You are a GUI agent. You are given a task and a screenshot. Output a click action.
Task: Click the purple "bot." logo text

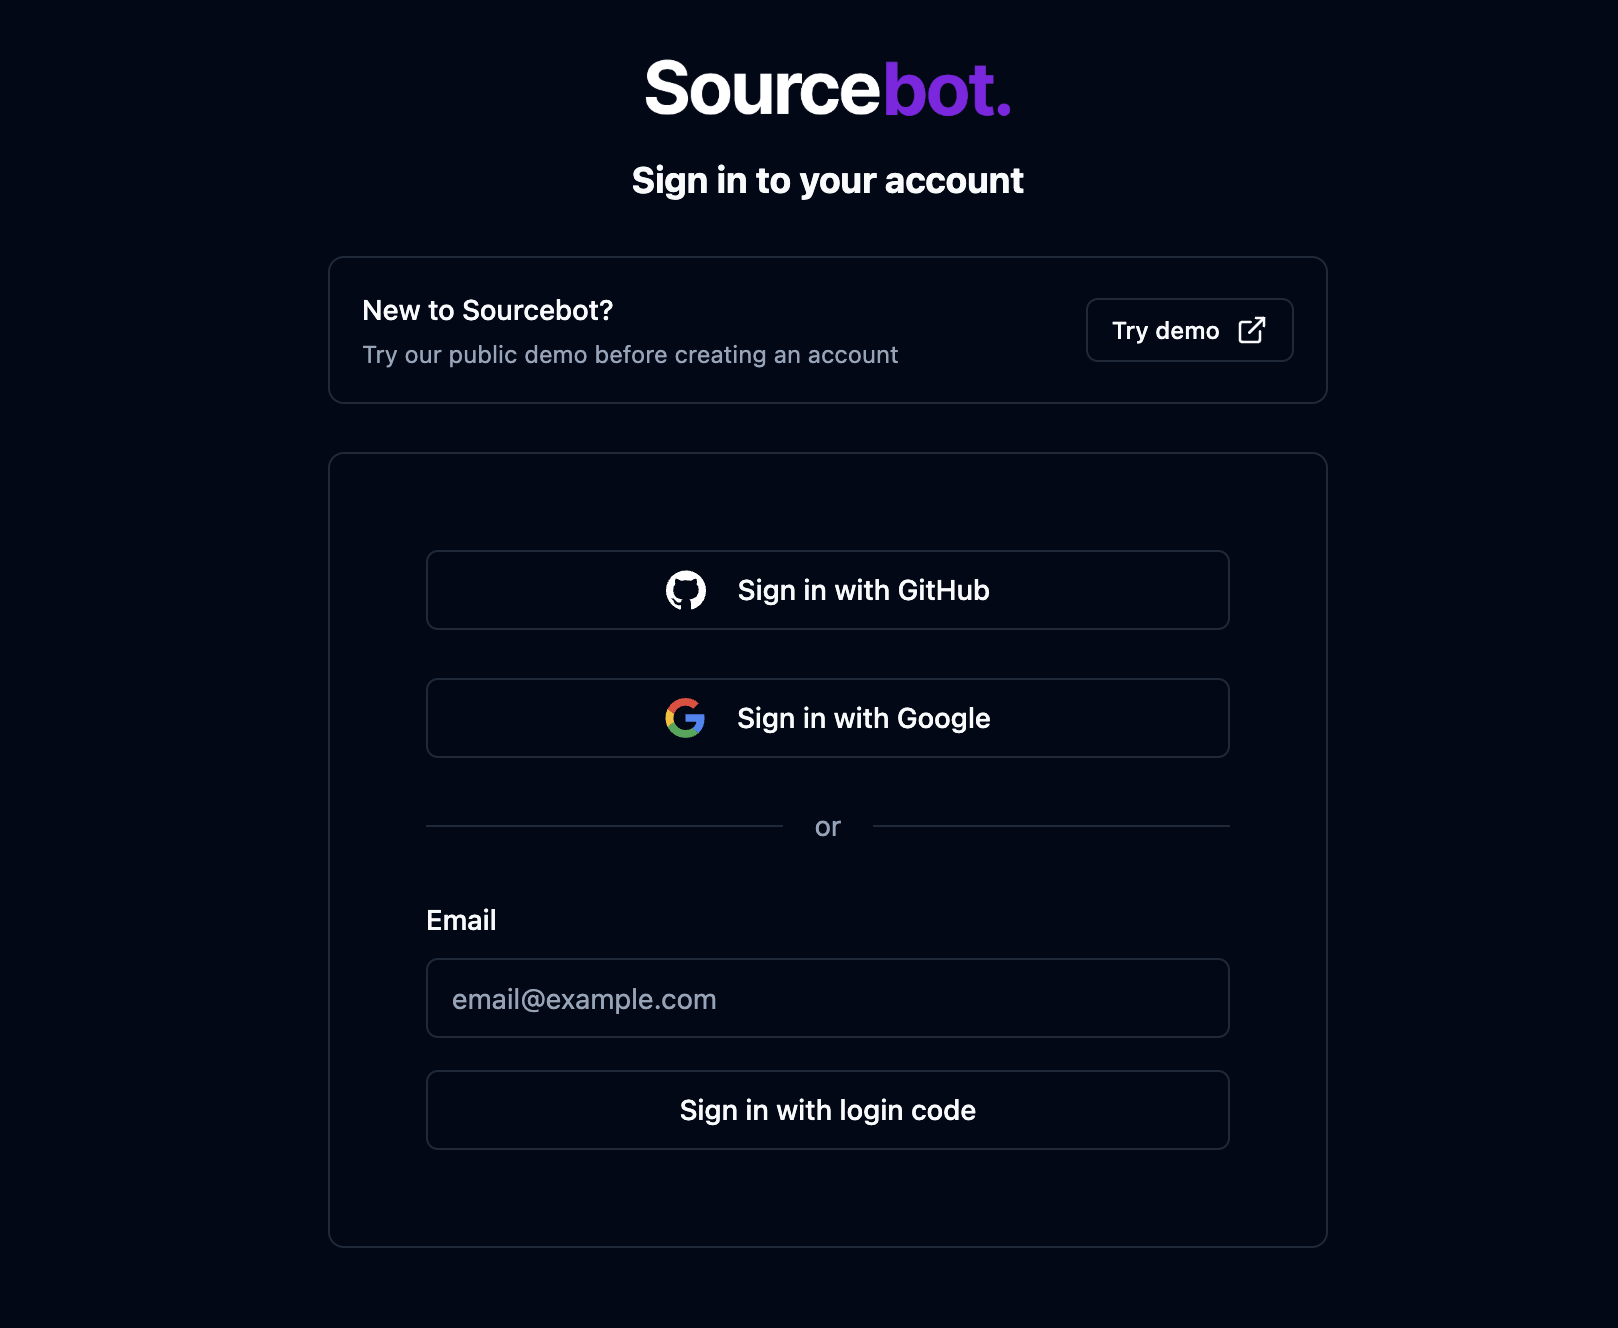[x=946, y=90]
